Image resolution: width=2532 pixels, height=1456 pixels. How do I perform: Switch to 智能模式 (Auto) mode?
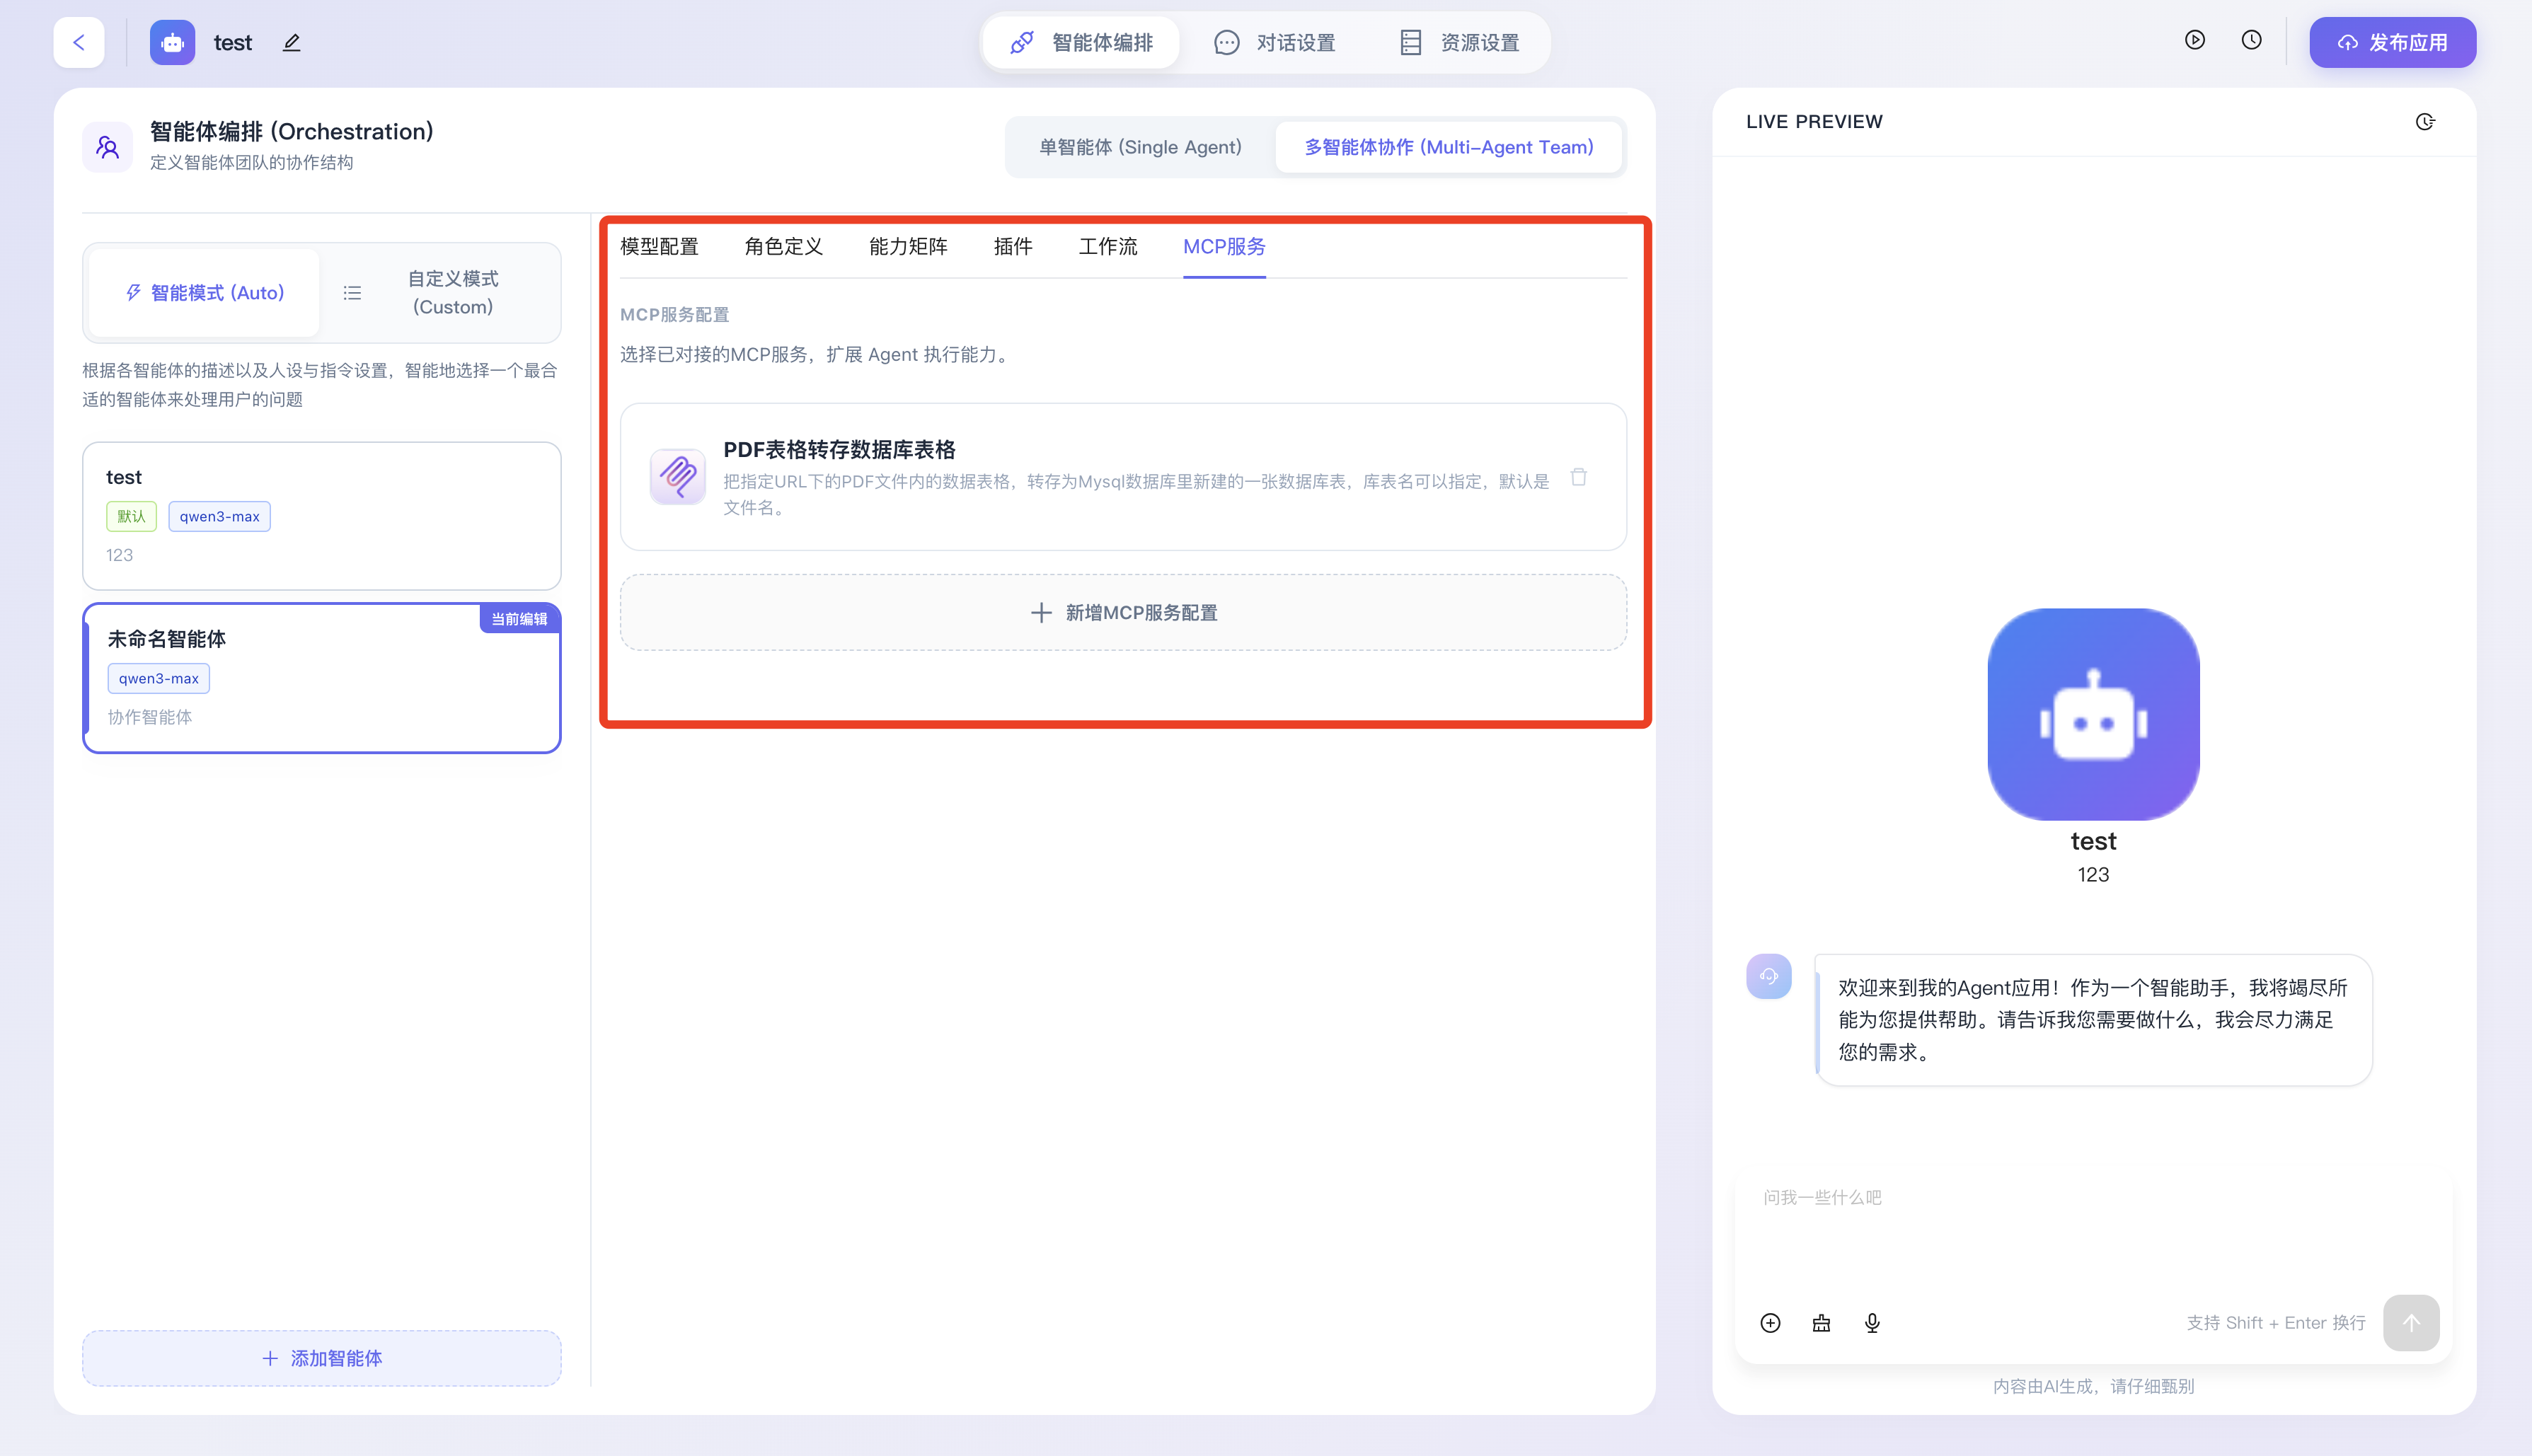(205, 293)
